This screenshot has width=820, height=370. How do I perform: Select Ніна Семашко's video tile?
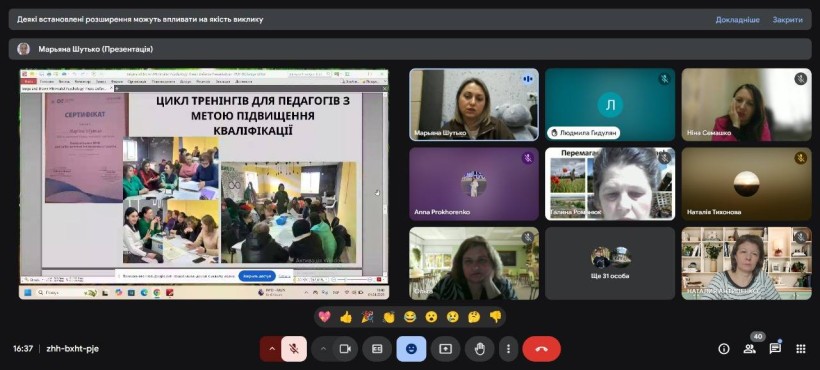tap(746, 105)
